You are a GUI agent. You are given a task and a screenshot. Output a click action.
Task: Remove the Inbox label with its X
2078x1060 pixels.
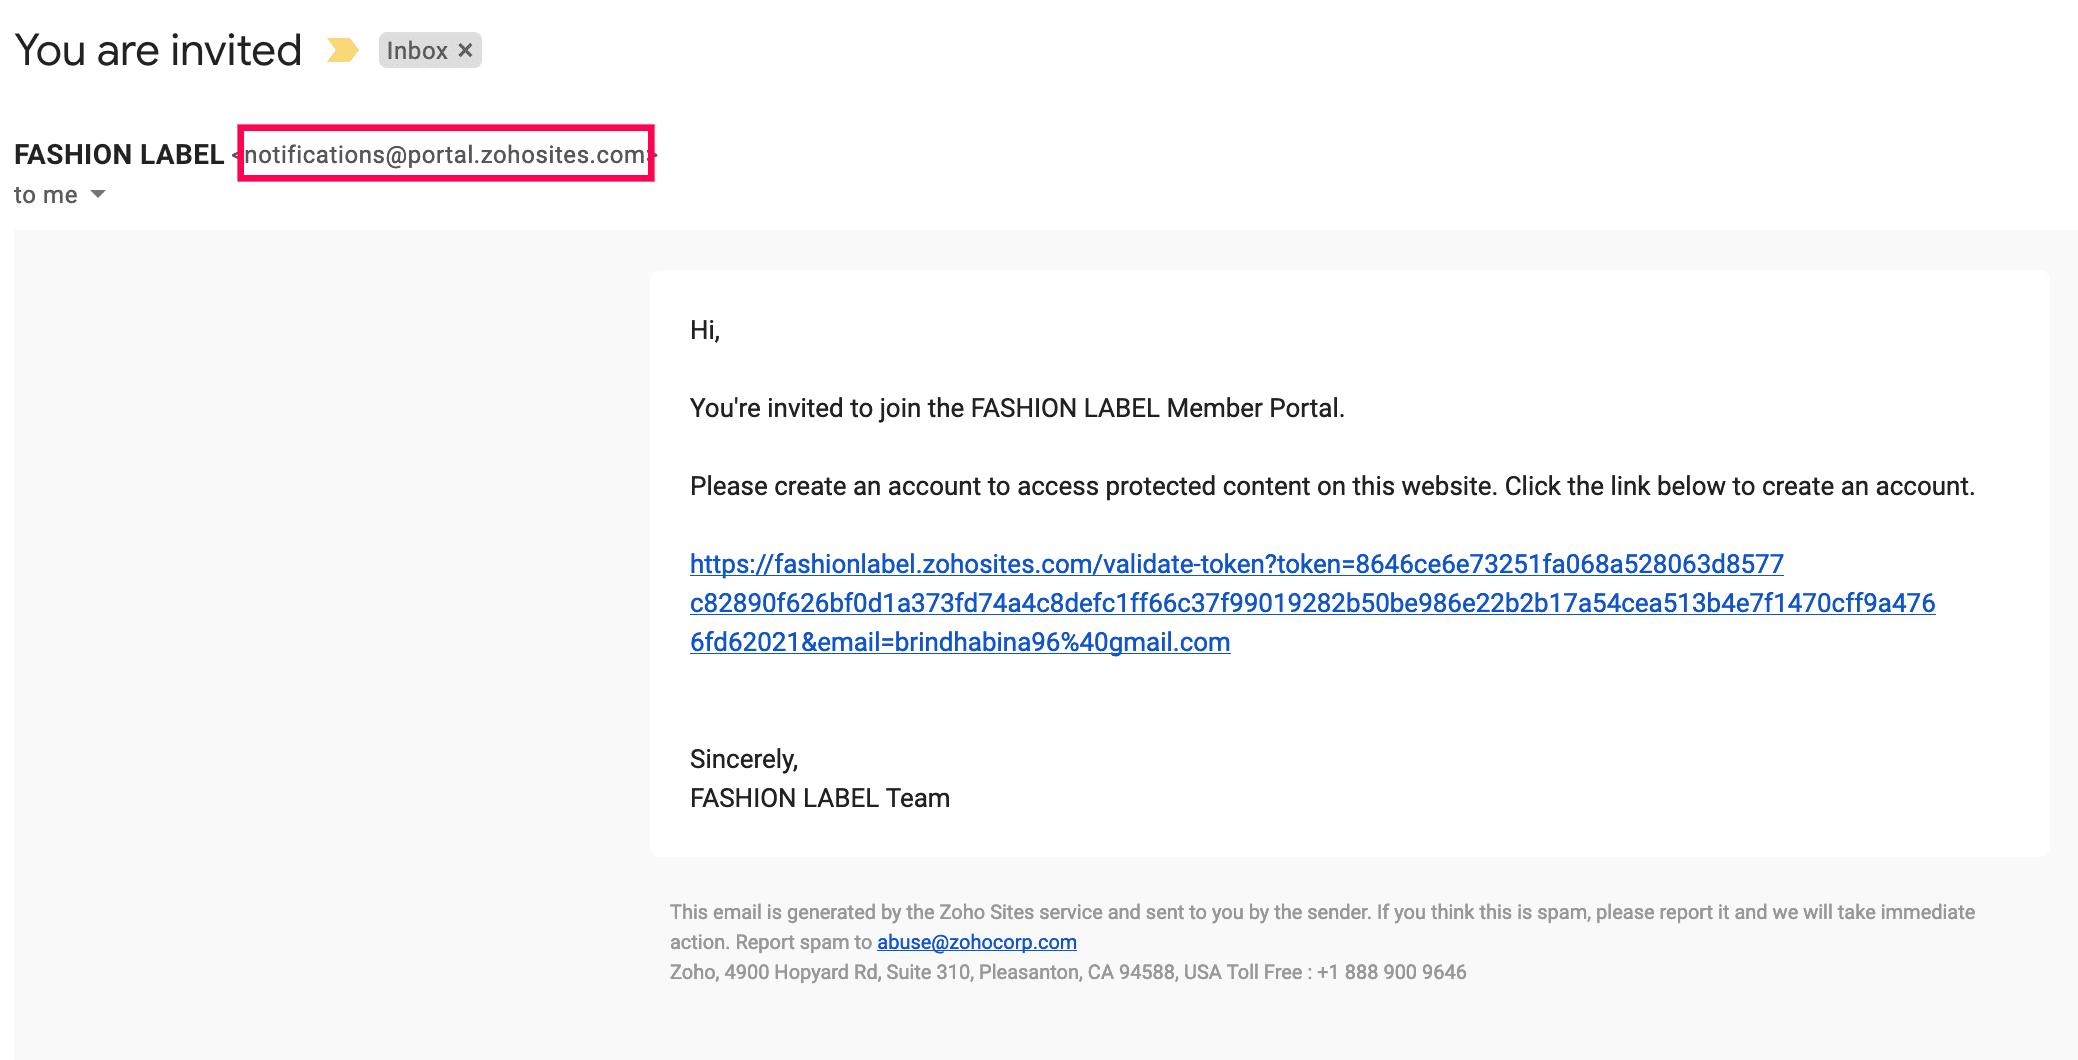coord(465,50)
